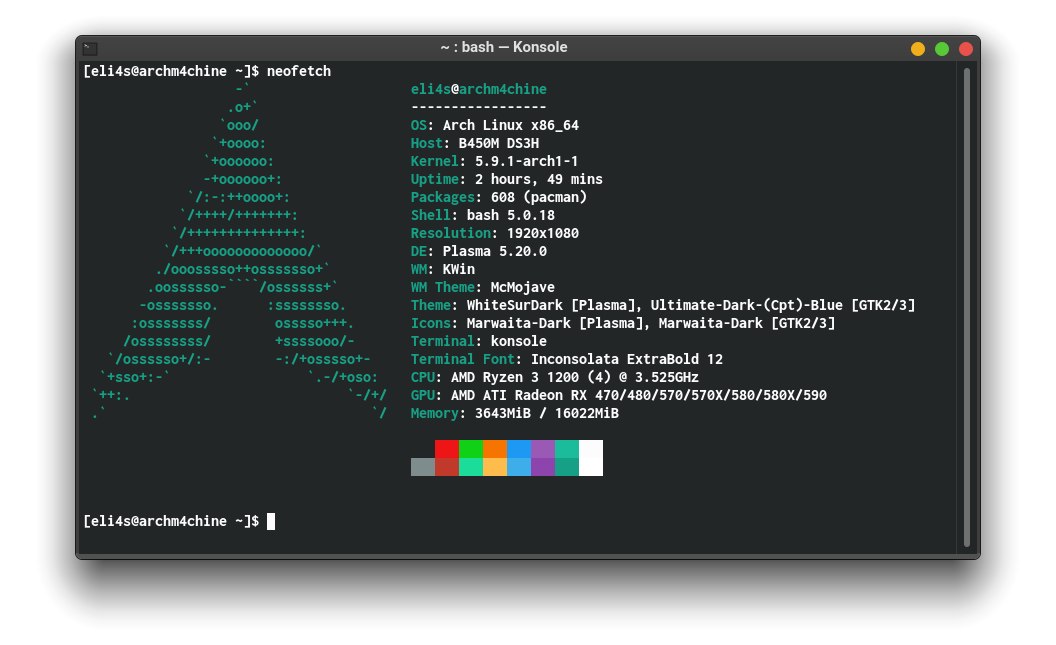
Task: Click the 'Packages: 608 (pacman)' line
Action: pos(499,197)
